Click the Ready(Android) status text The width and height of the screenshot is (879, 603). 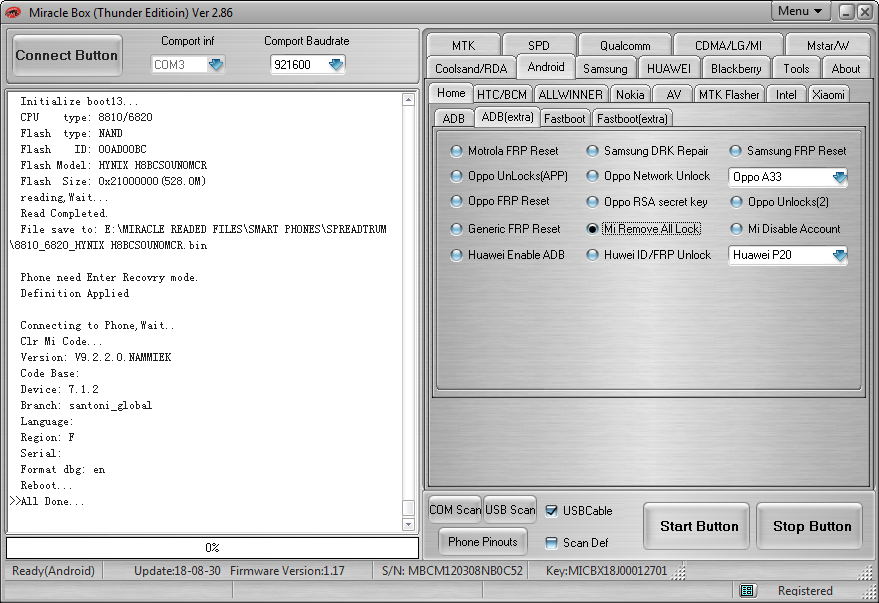(53, 570)
